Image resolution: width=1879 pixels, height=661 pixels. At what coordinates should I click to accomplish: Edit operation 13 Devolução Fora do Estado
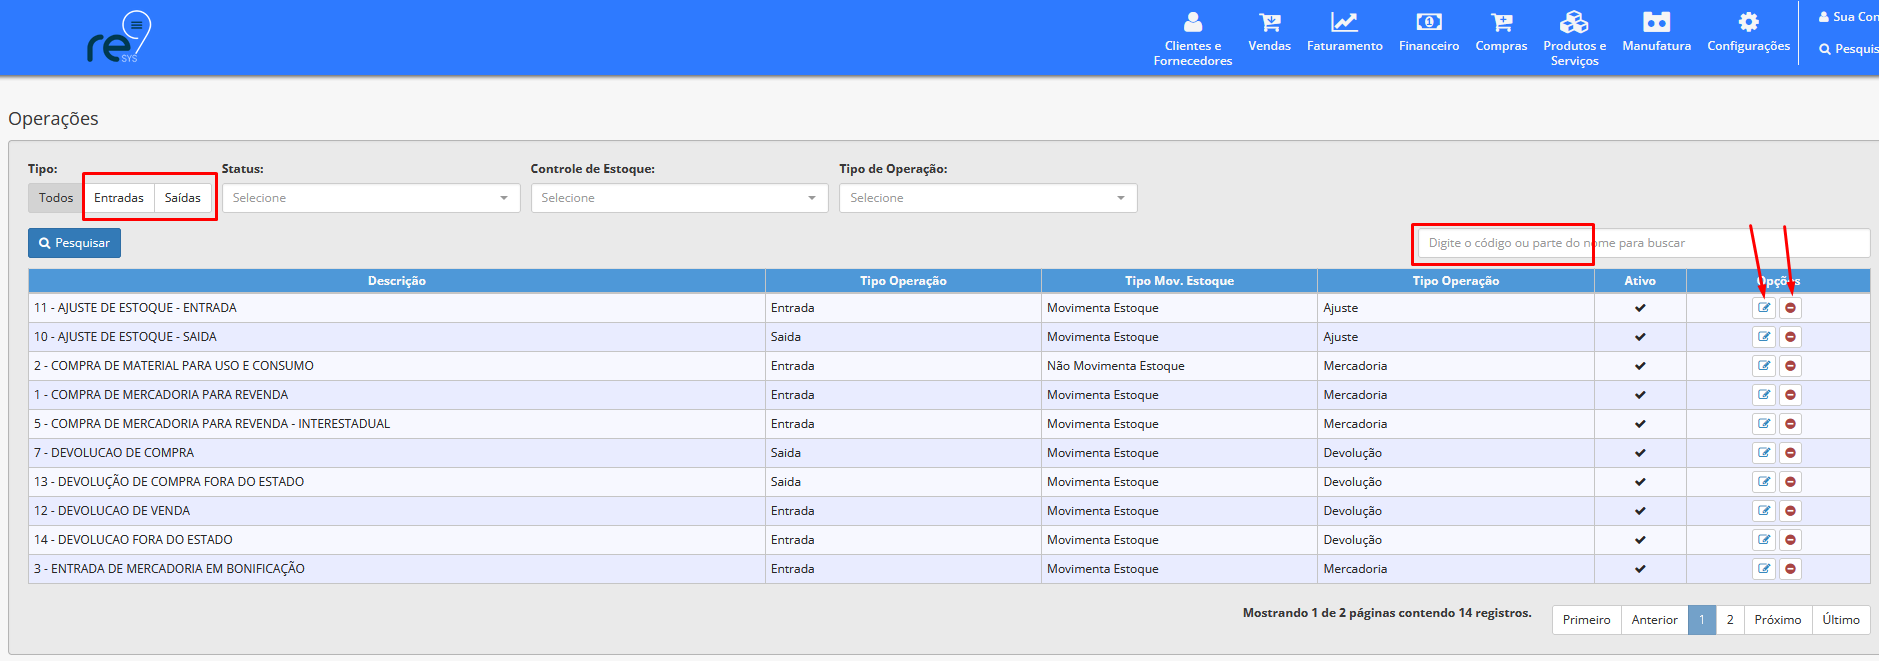coord(1764,482)
